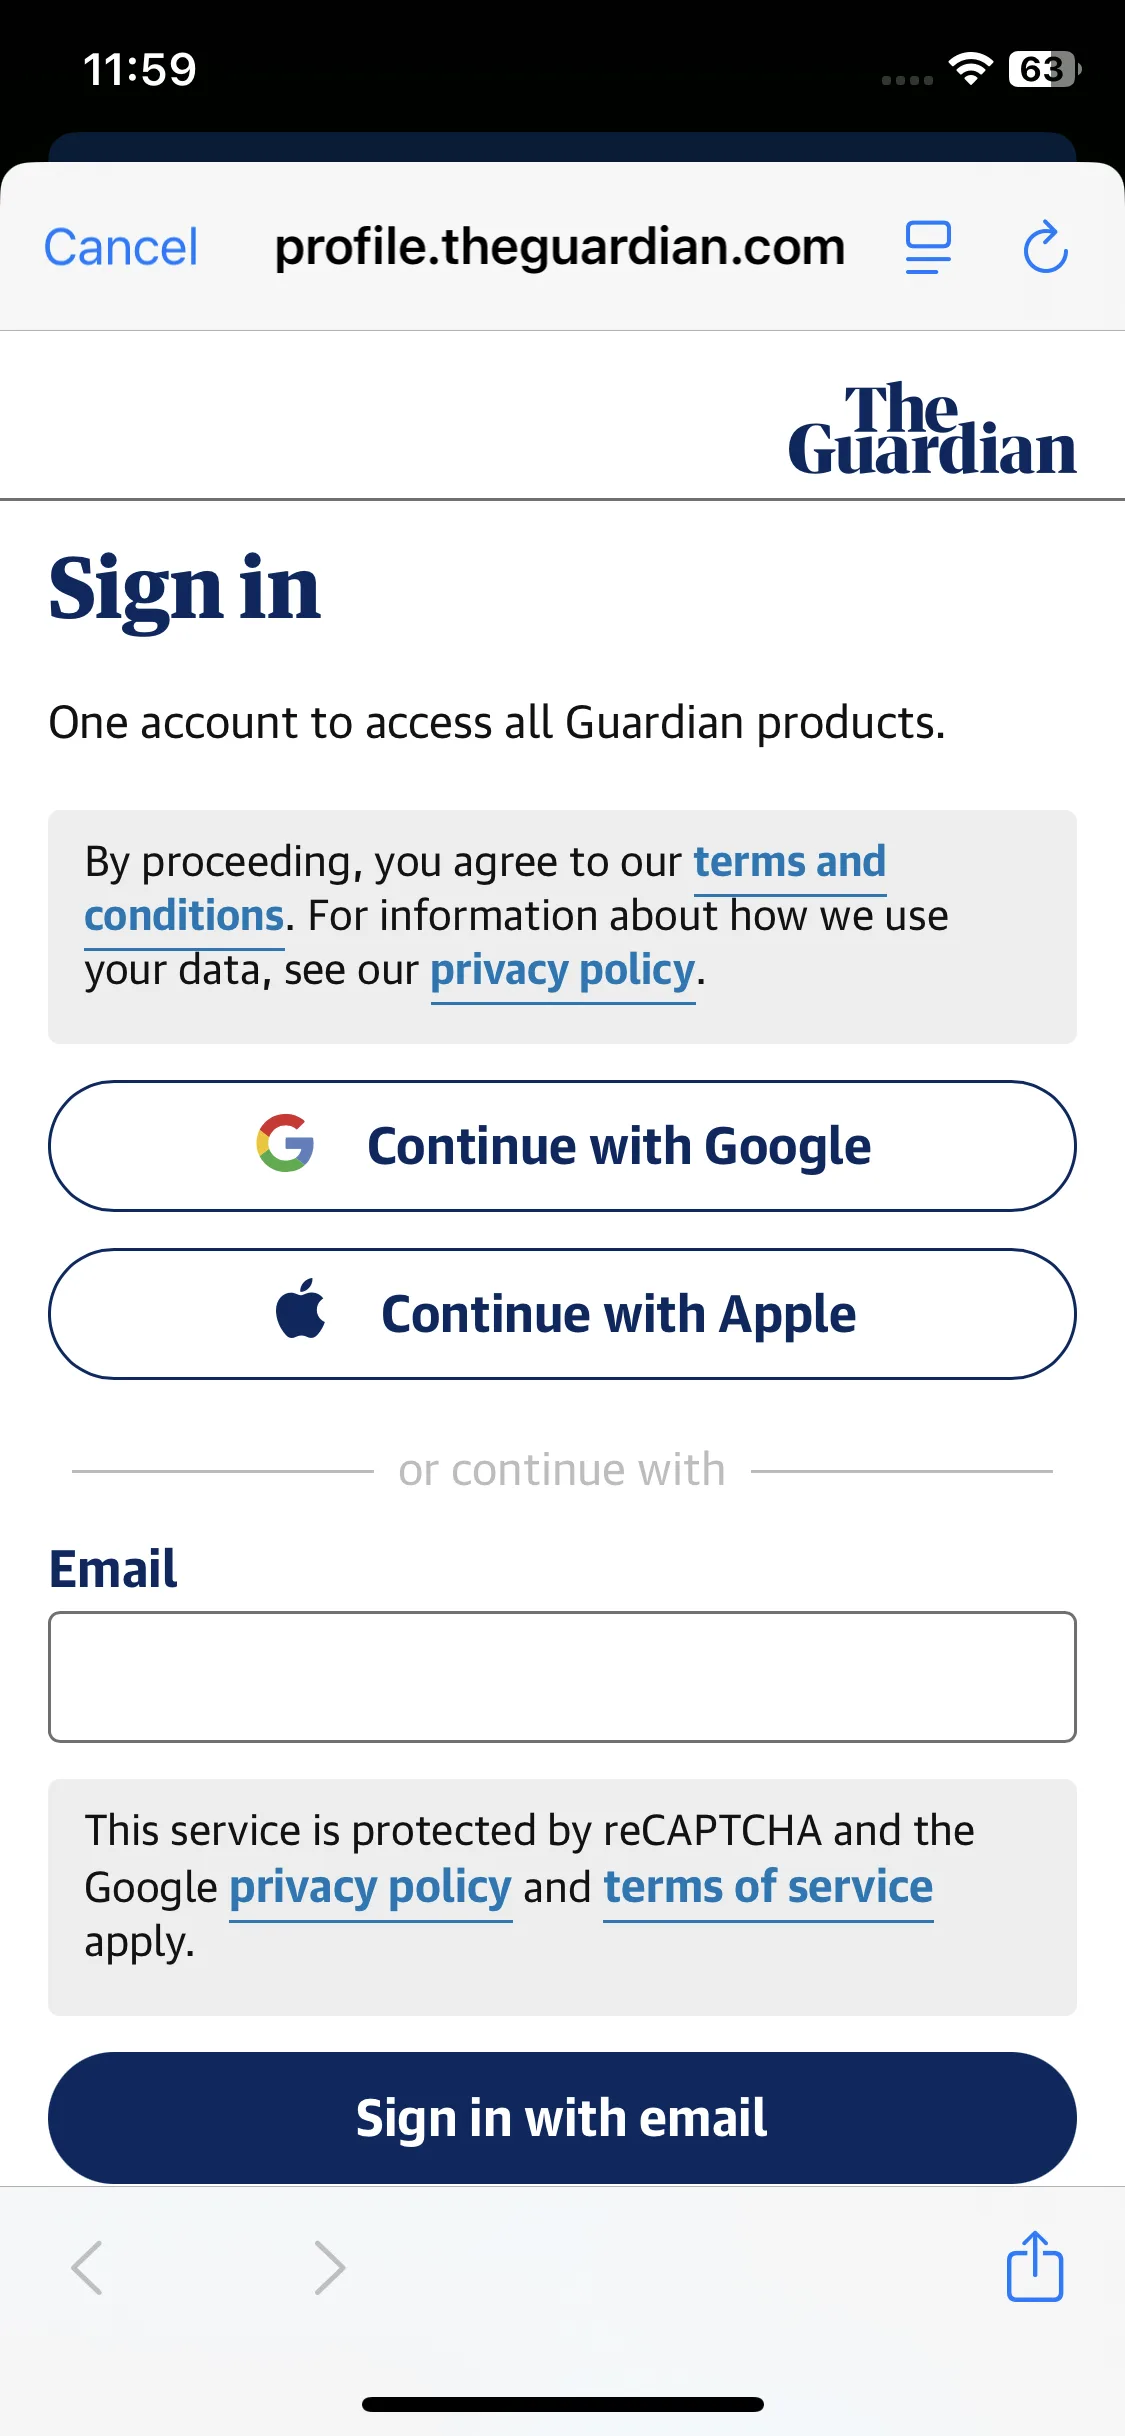1125x2436 pixels.
Task: Choose Continue with Apple
Action: [x=562, y=1314]
